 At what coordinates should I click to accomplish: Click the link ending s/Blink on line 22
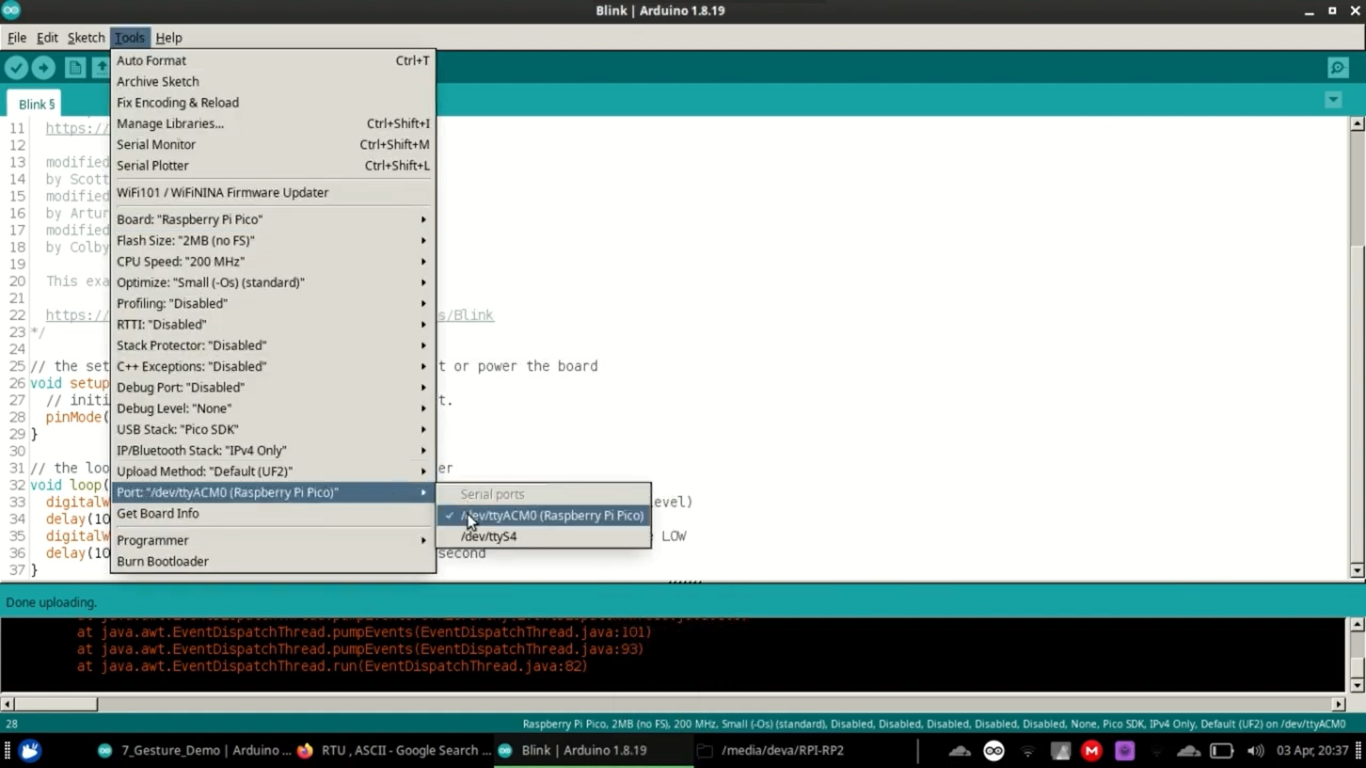tap(465, 315)
